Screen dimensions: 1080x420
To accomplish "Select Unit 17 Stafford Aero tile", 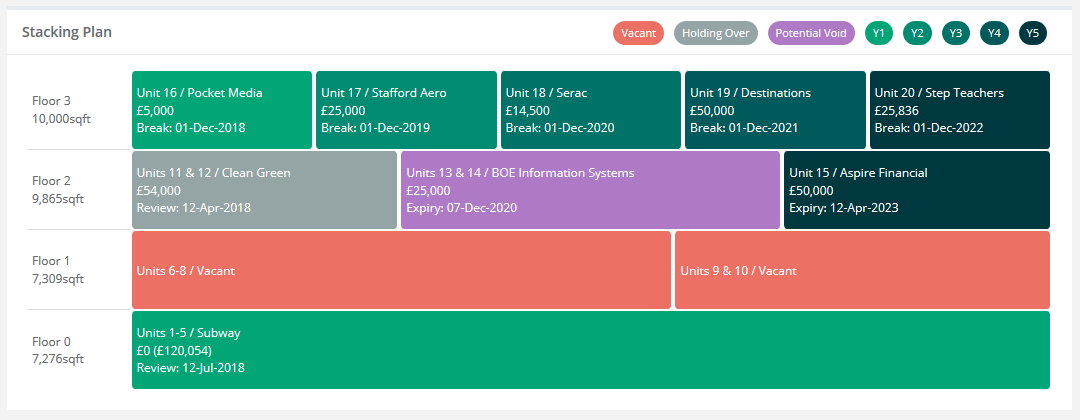I will pyautogui.click(x=406, y=110).
